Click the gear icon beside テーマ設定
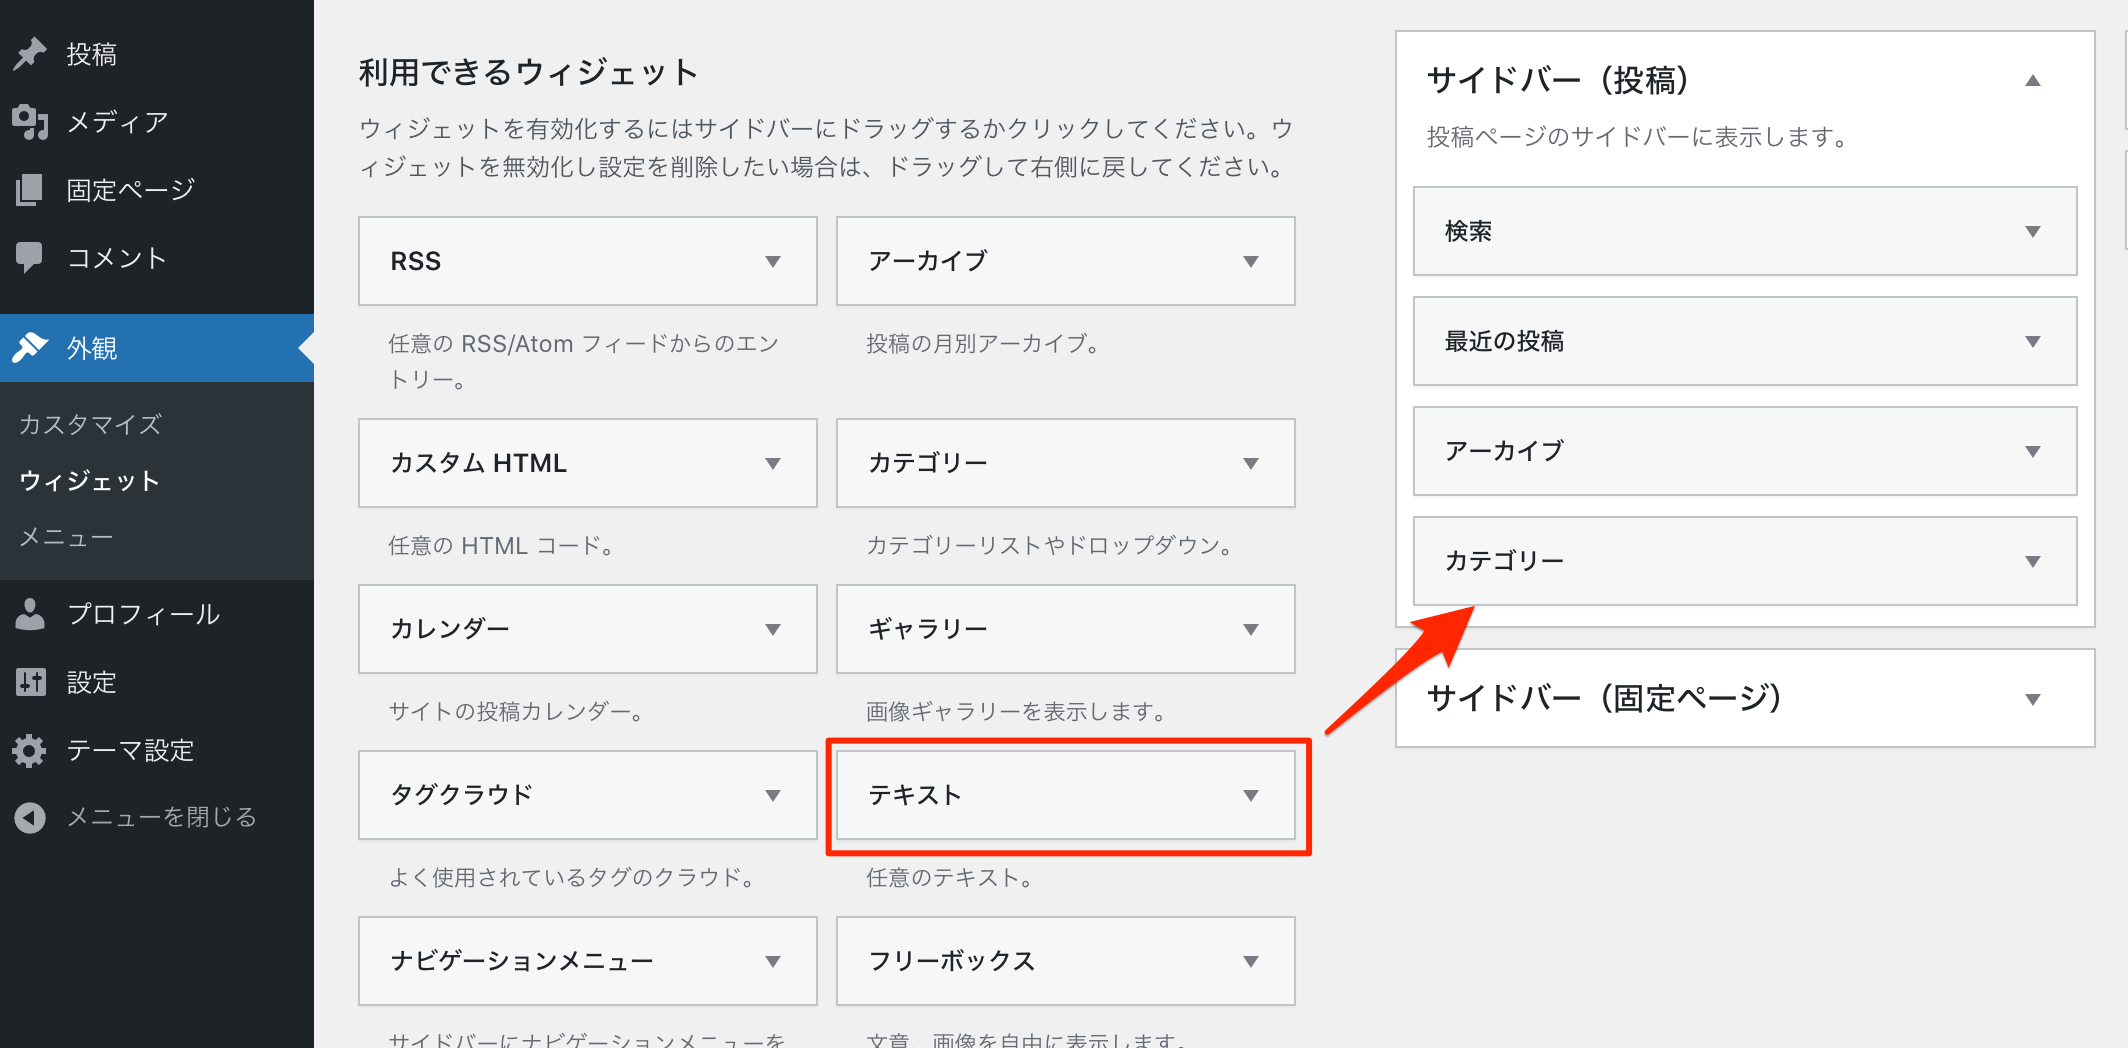Viewport: 2128px width, 1048px height. click(30, 750)
